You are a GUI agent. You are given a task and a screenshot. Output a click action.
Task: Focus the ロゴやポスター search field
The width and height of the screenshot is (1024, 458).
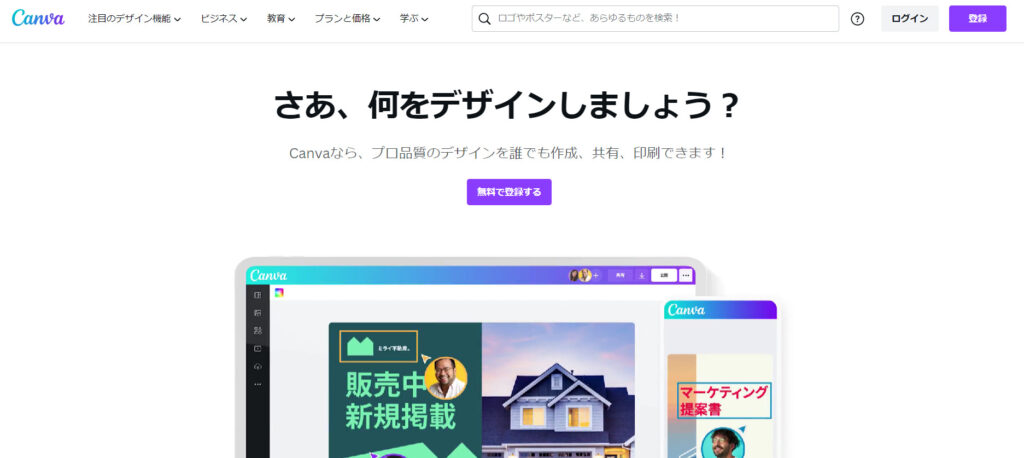pos(655,18)
